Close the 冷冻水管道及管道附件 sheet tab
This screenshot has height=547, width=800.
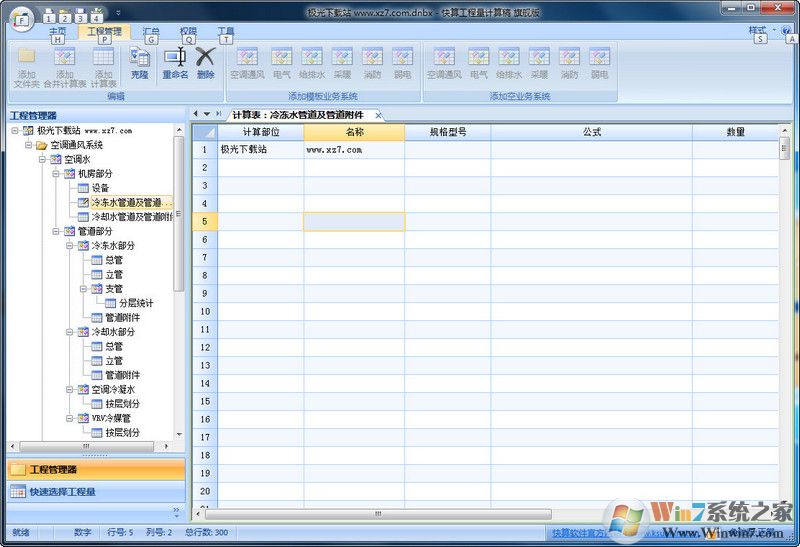[379, 115]
